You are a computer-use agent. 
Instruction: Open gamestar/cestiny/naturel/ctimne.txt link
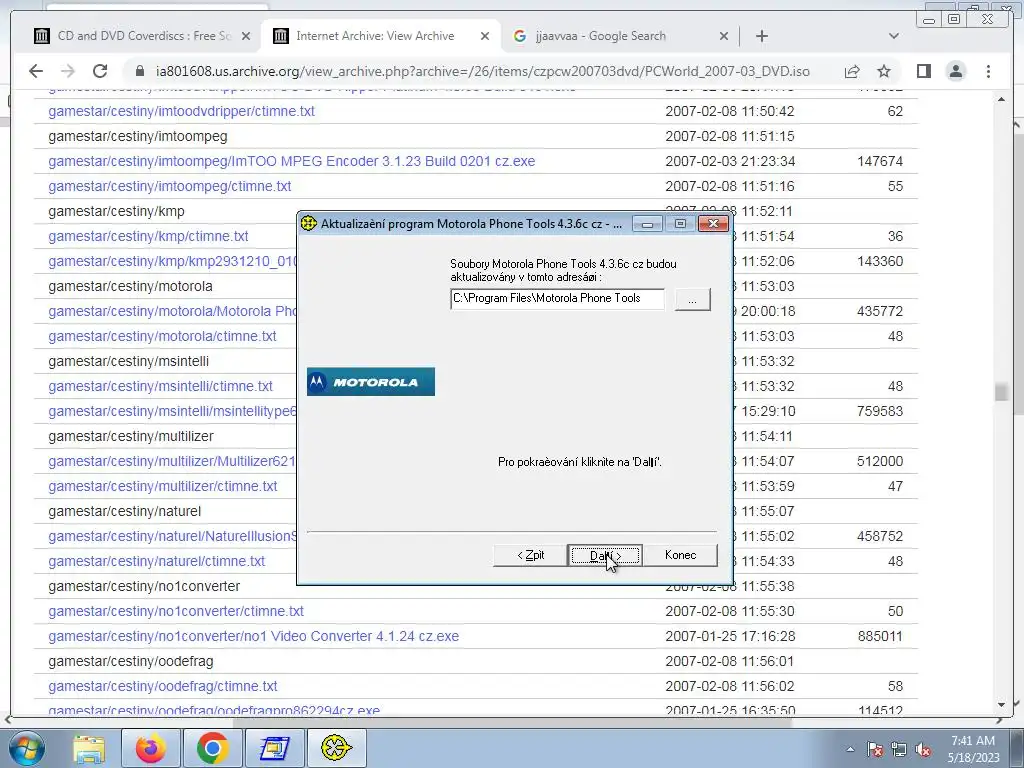point(156,561)
